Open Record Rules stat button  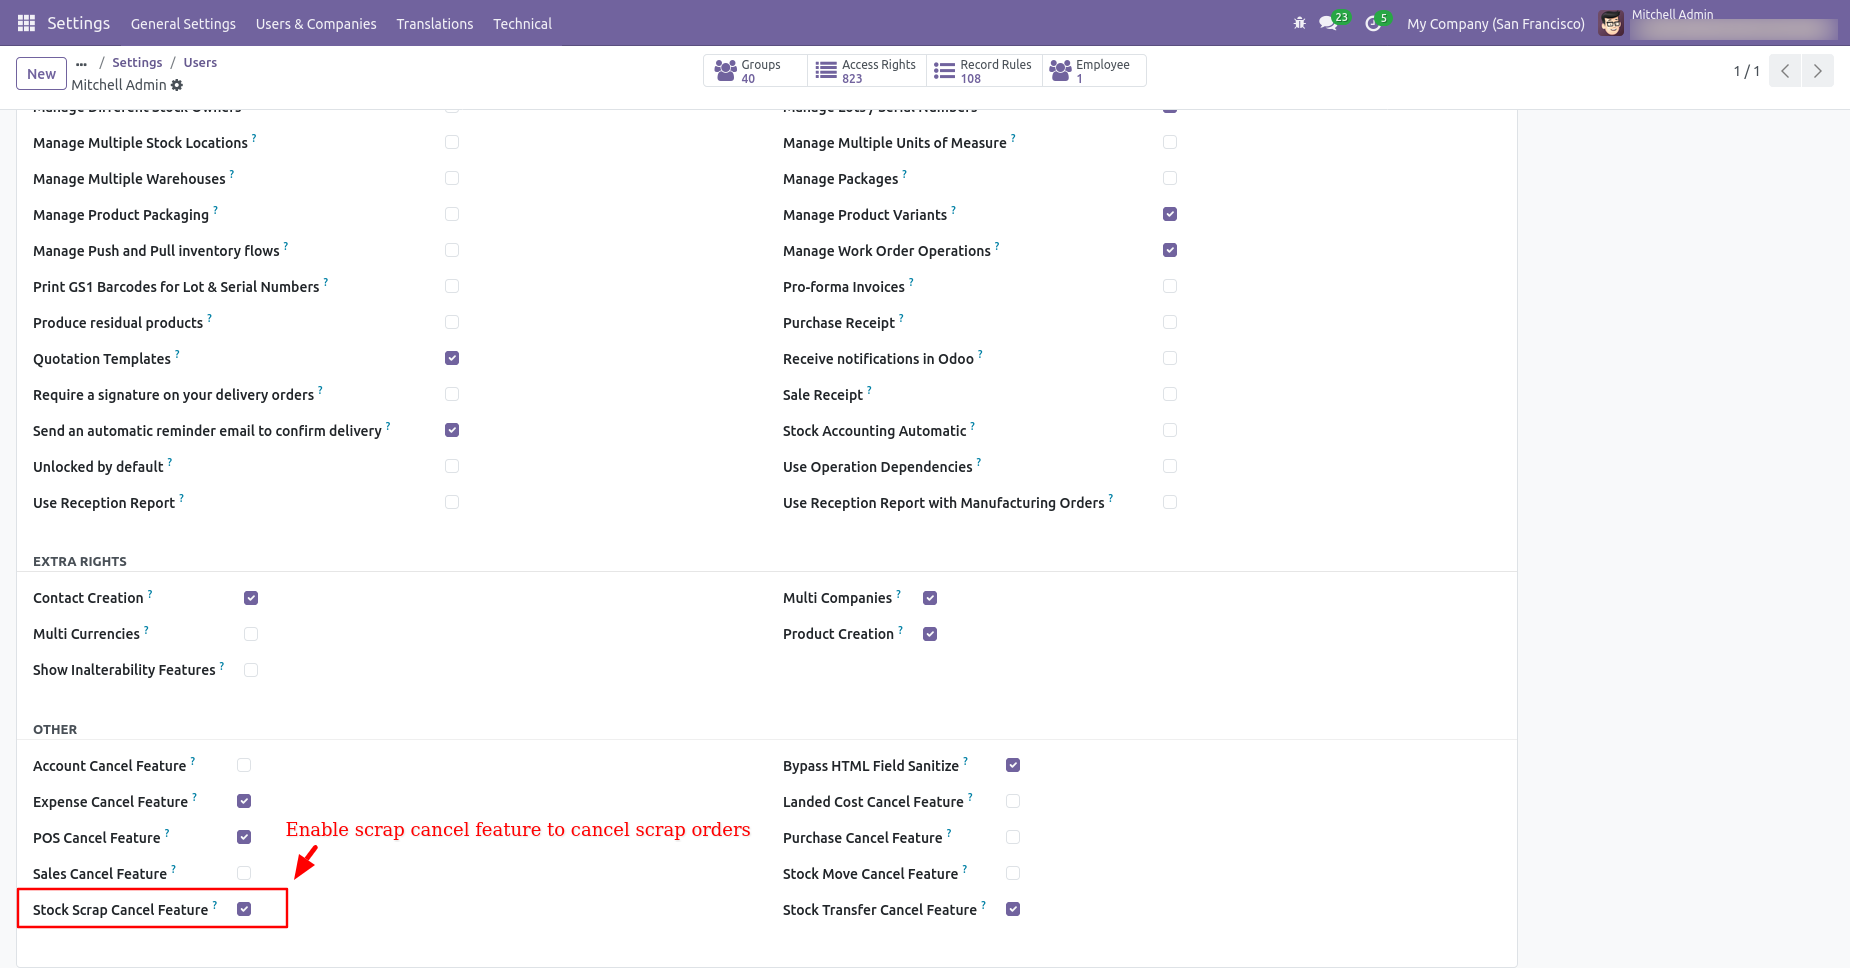coord(984,71)
